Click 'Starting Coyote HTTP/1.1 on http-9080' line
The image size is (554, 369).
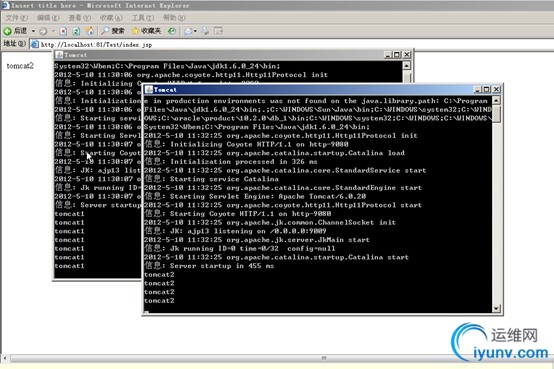pyautogui.click(x=238, y=213)
